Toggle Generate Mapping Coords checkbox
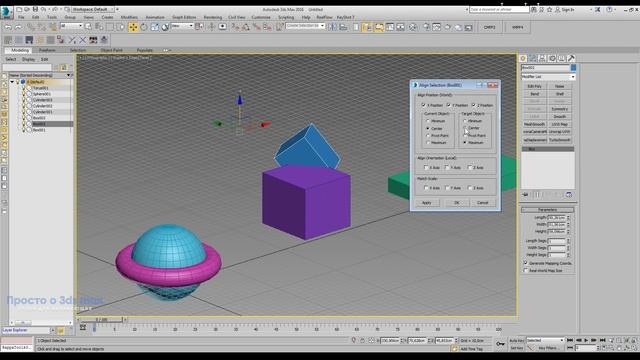The image size is (640, 360). click(x=526, y=263)
